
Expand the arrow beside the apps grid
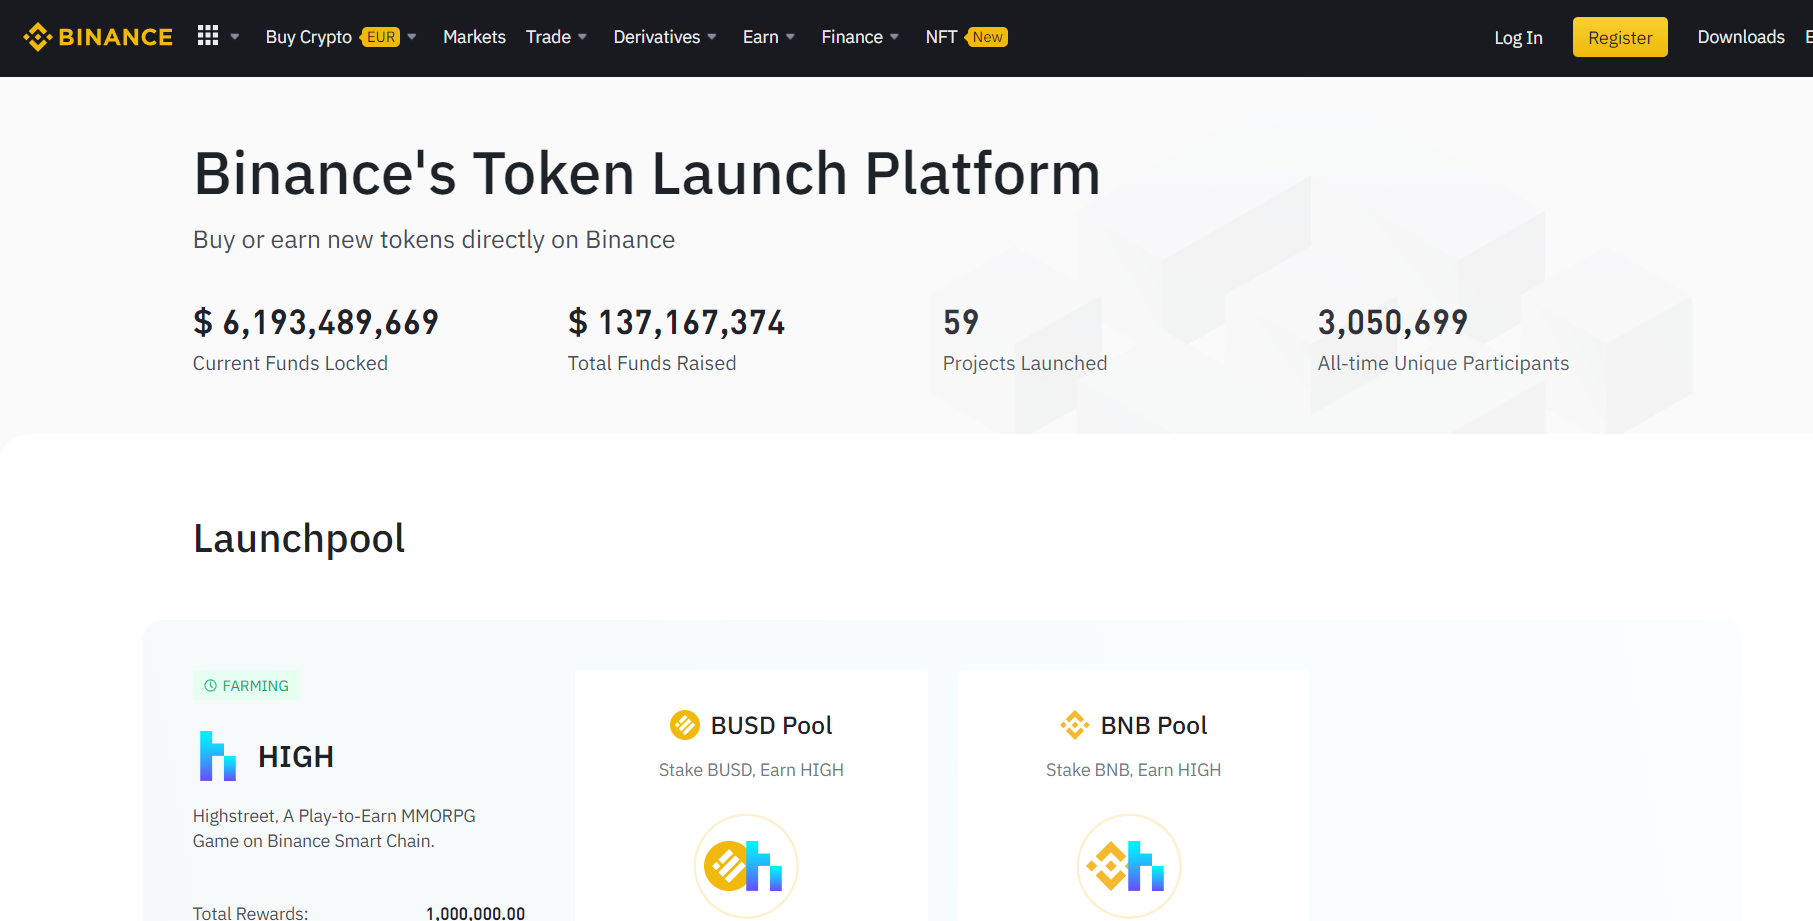tap(235, 37)
